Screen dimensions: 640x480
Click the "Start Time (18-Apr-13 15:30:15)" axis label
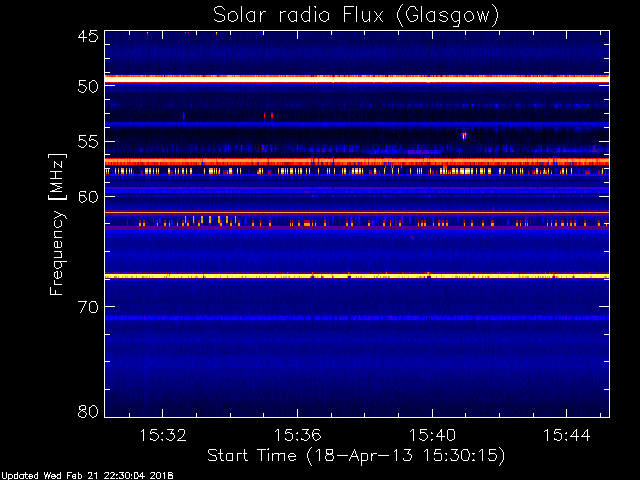pyautogui.click(x=356, y=455)
